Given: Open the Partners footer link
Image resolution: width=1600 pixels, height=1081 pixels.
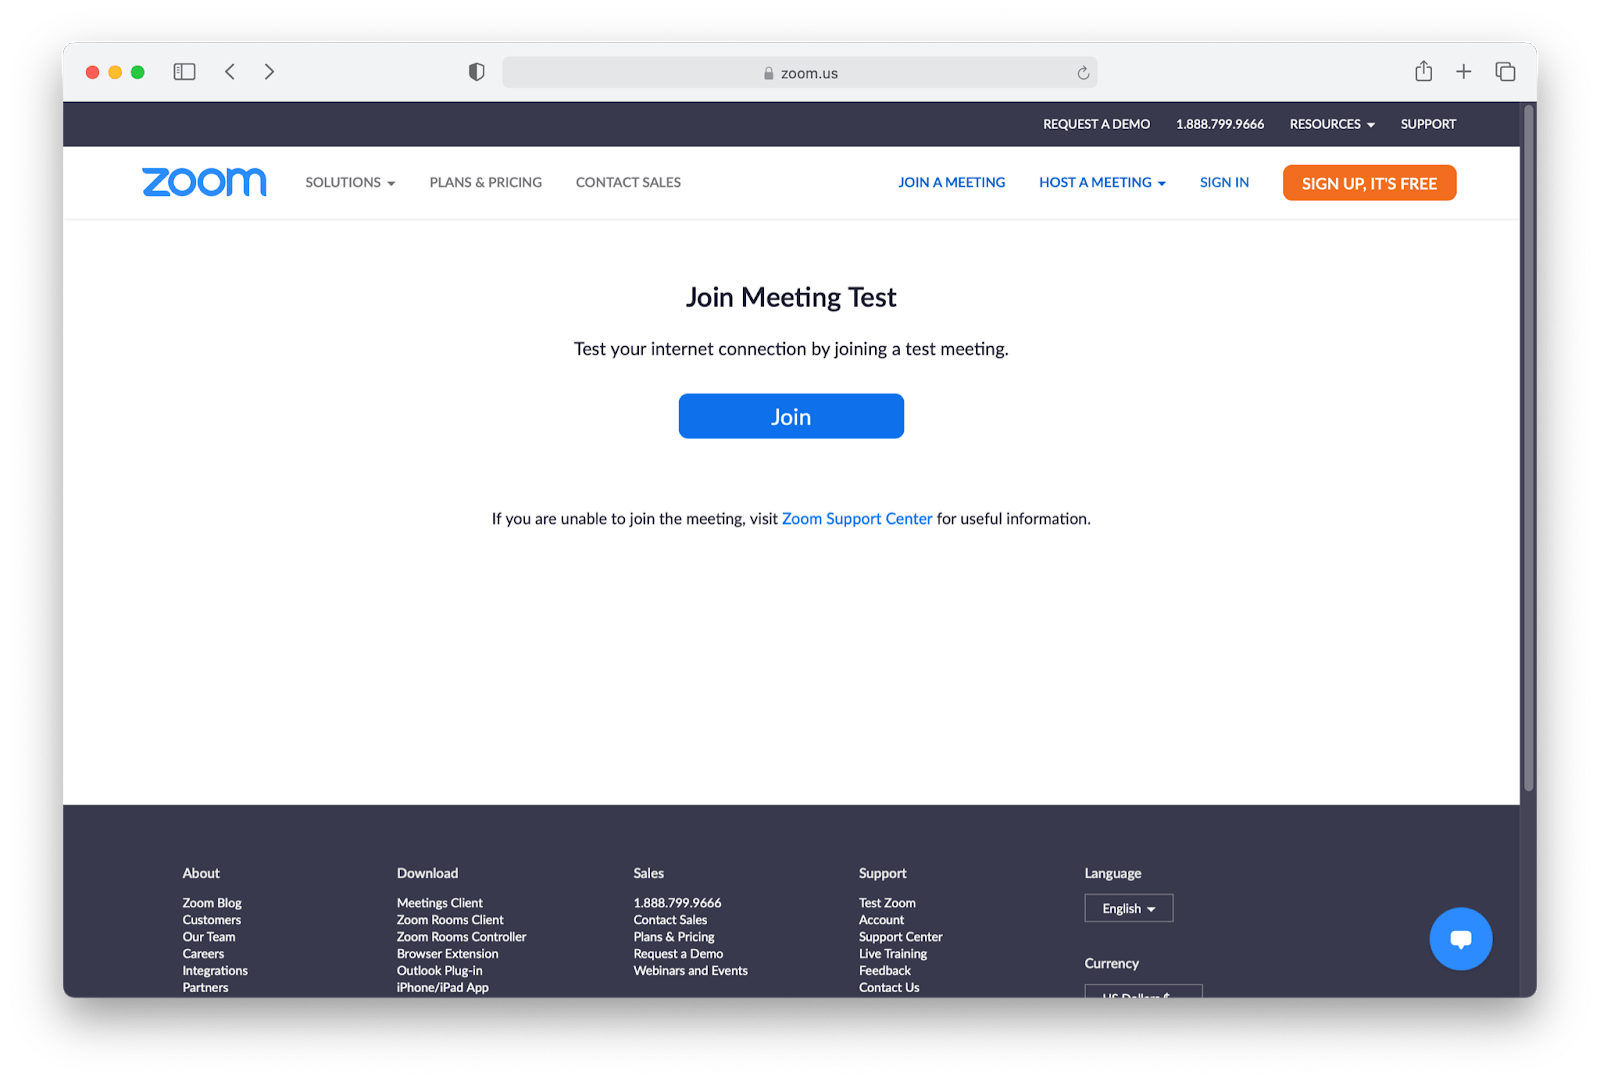Looking at the screenshot, I should [205, 988].
